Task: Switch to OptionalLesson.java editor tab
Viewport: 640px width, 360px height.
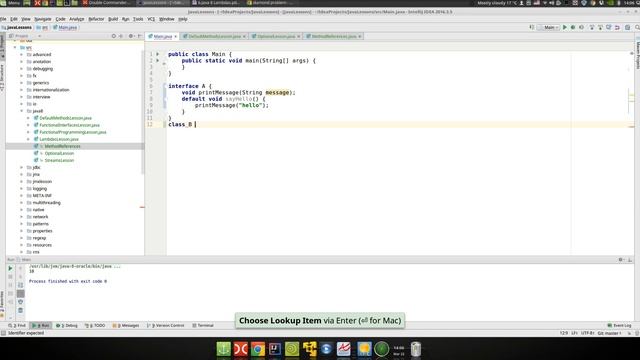Action: tap(276, 36)
